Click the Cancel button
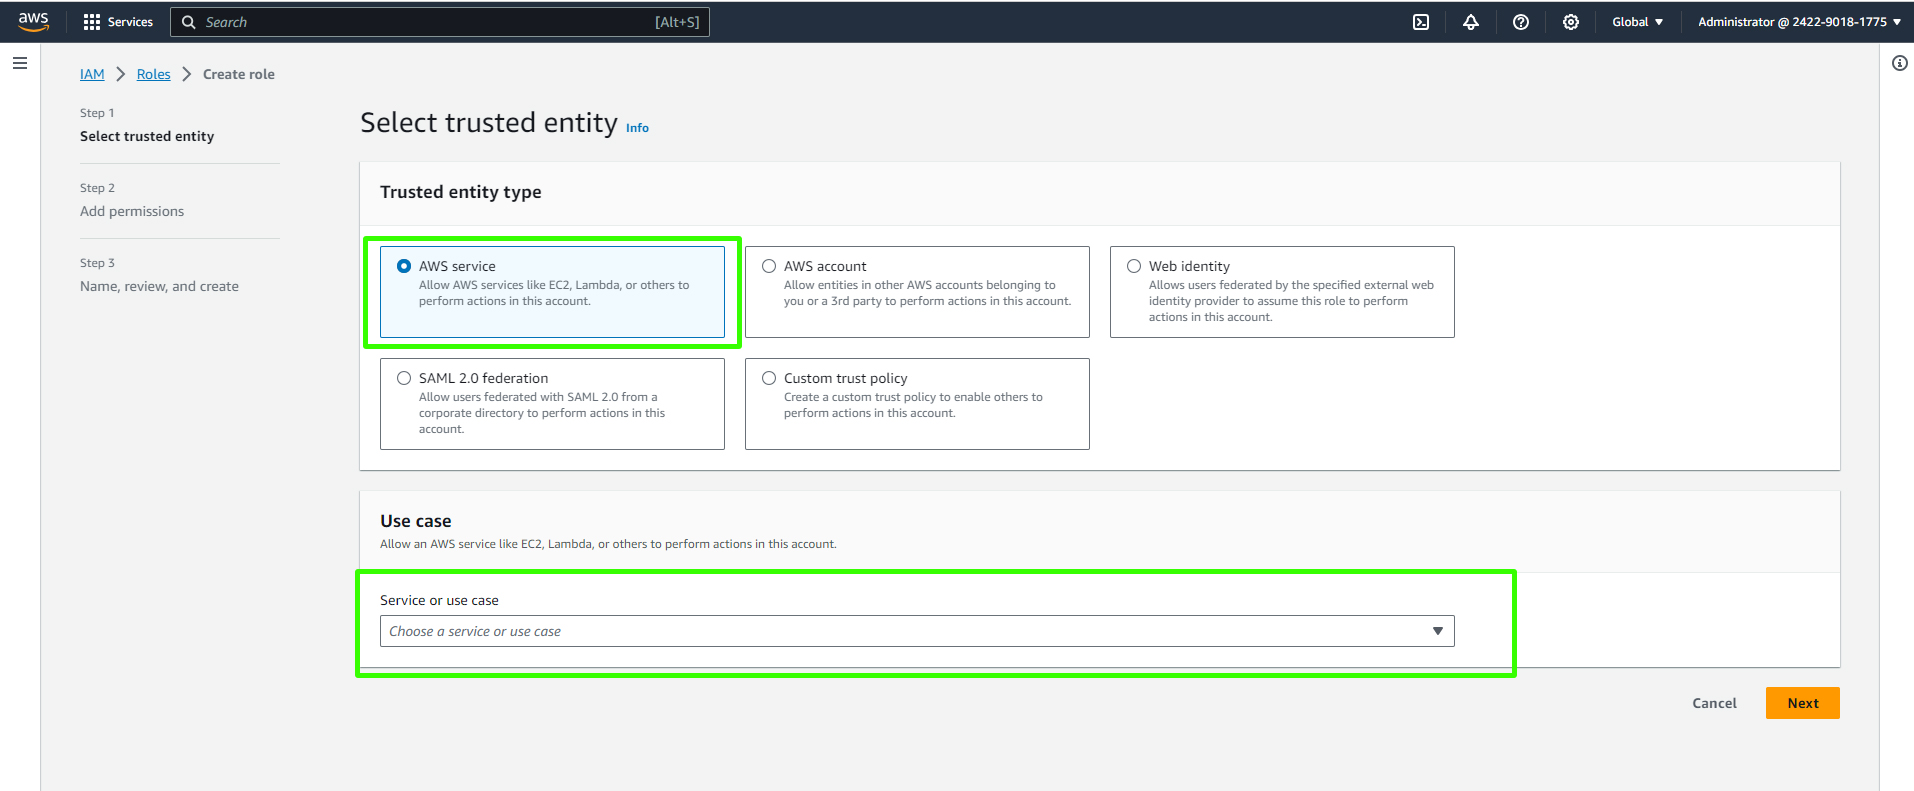The image size is (1914, 791). click(x=1714, y=703)
